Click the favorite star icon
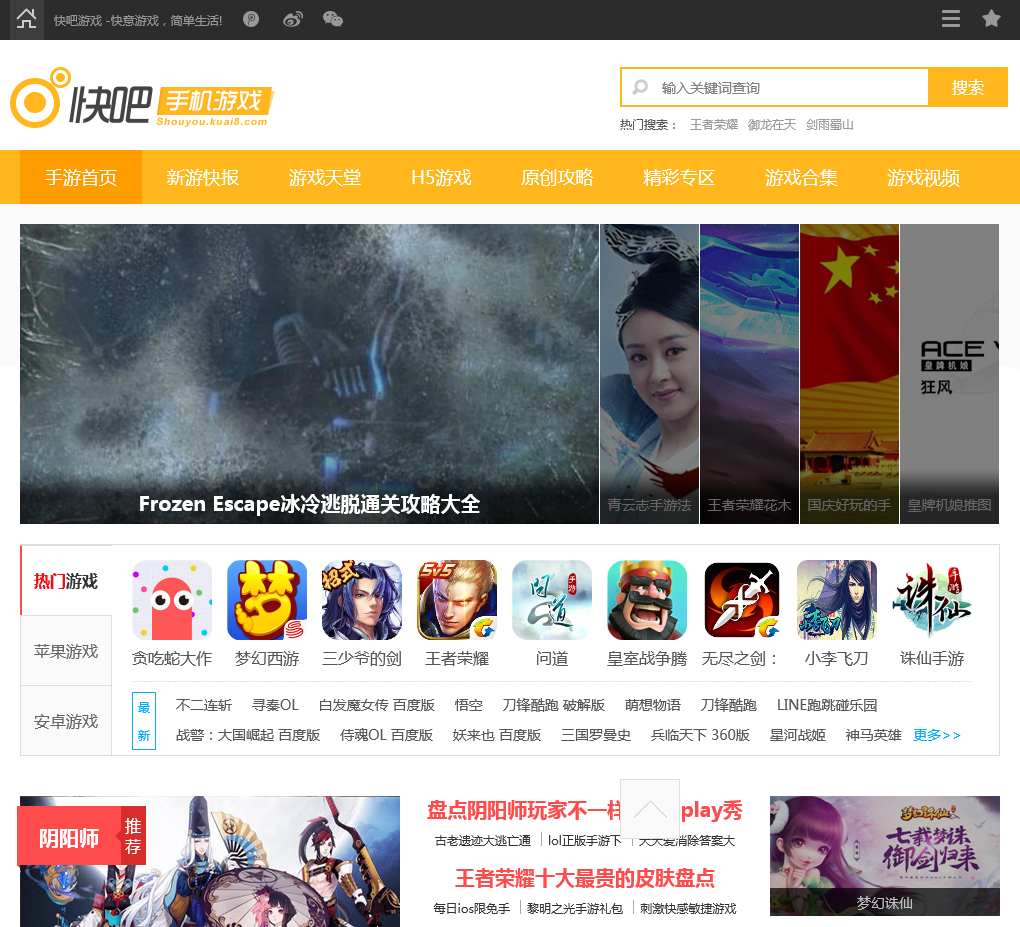This screenshot has height=927, width=1020. (991, 18)
